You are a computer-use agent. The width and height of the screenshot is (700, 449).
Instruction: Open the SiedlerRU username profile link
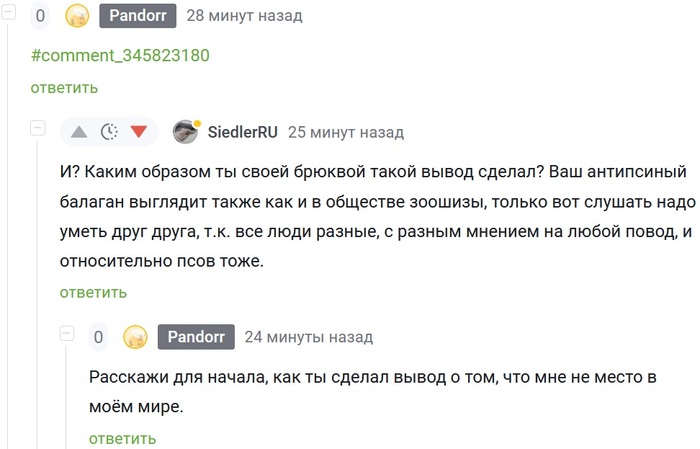tap(243, 132)
